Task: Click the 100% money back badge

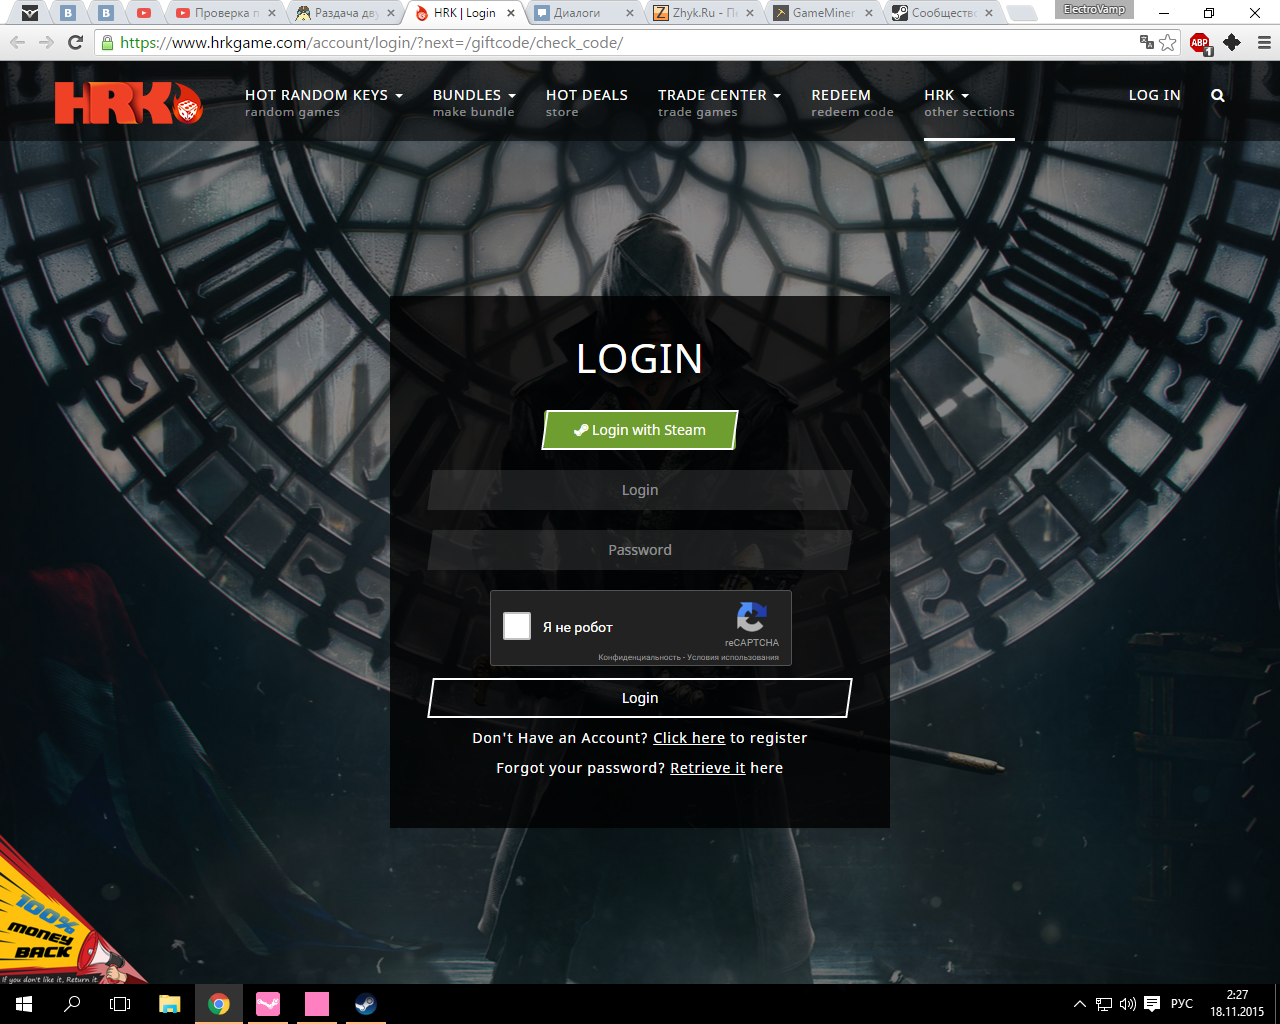Action: pyautogui.click(x=65, y=918)
